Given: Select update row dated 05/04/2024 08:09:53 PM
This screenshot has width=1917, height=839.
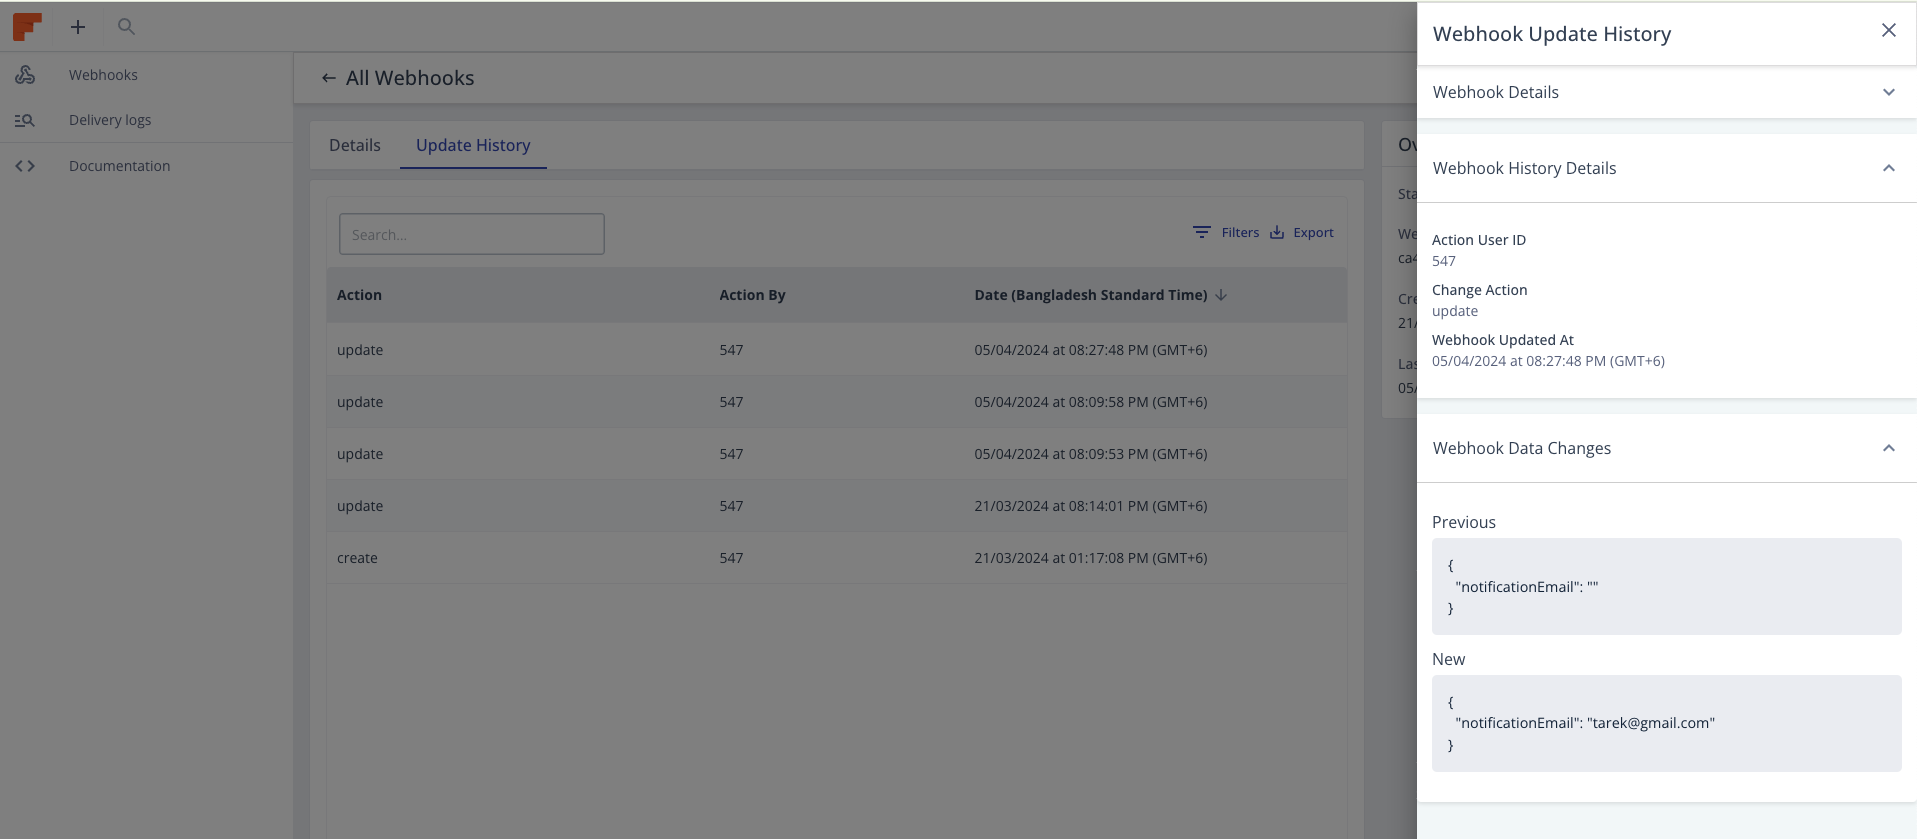Looking at the screenshot, I should [836, 454].
